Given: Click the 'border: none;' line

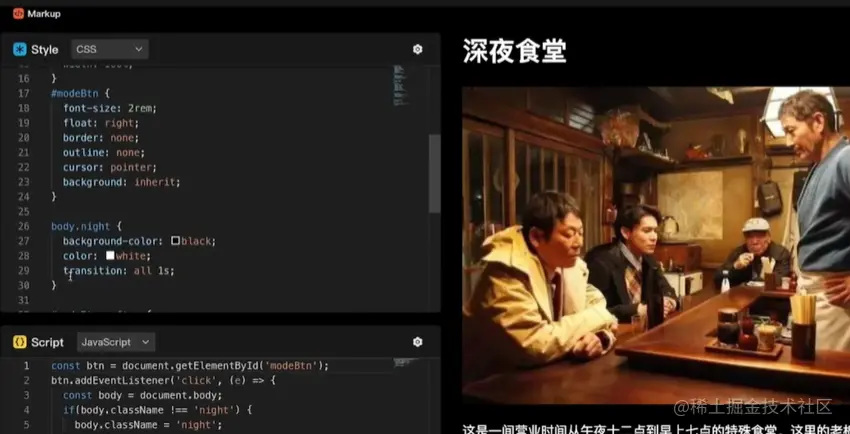Looking at the screenshot, I should (101, 138).
